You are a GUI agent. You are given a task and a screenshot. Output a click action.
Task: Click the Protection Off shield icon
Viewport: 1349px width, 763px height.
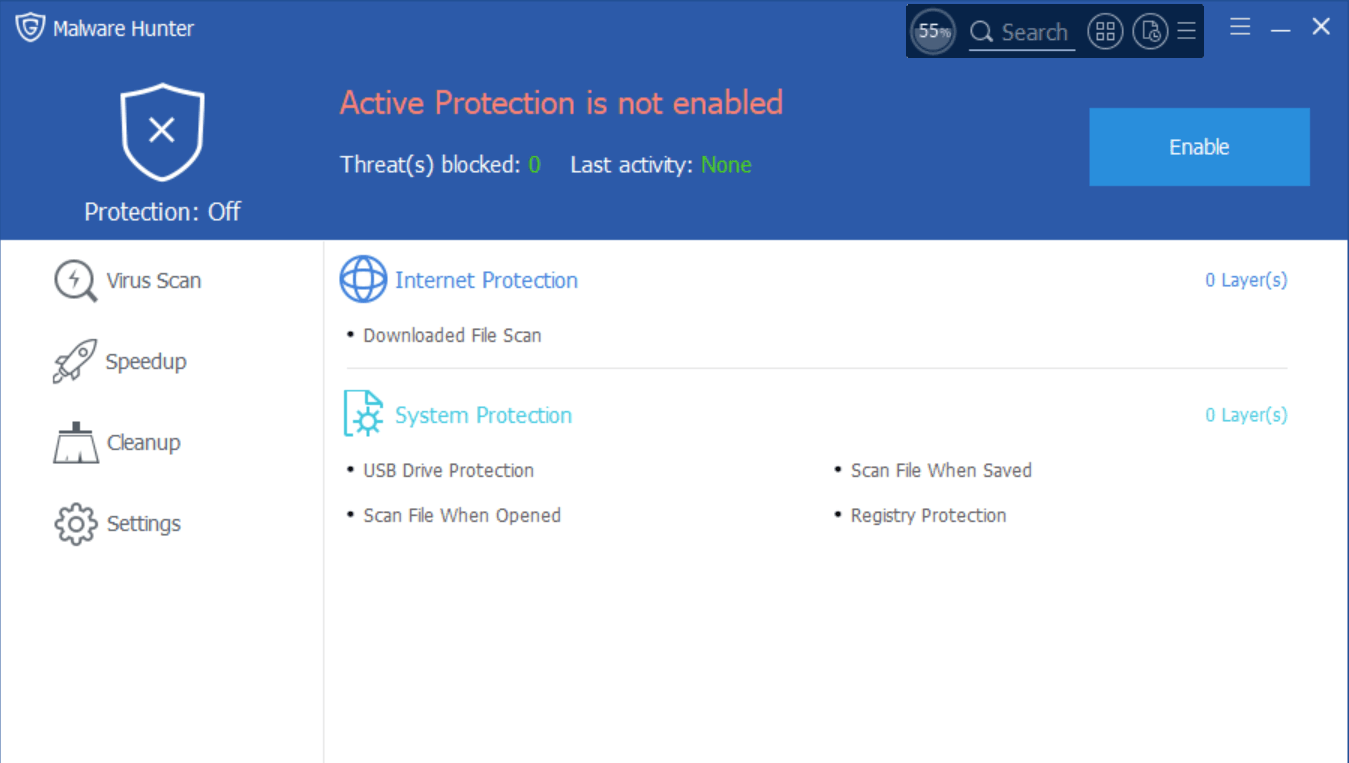(162, 132)
